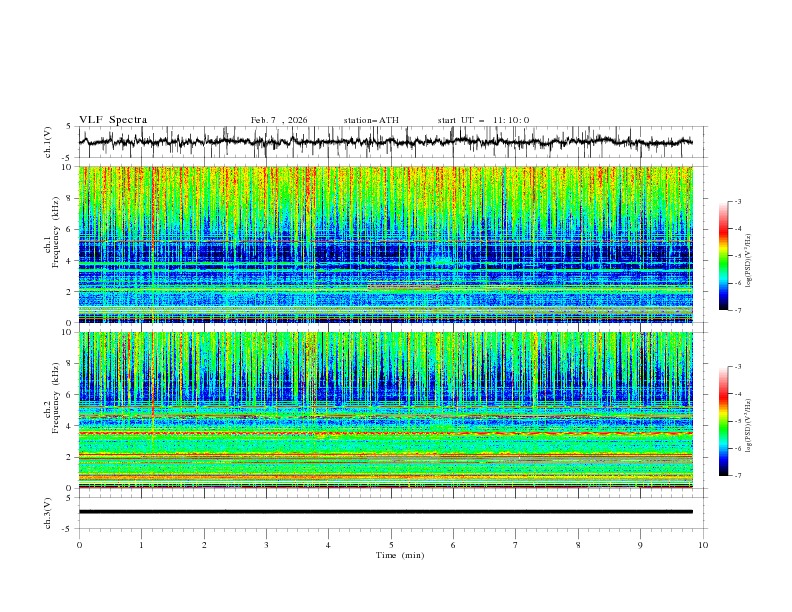Click the 'ch.1(V)' waveform axis label
The width and height of the screenshot is (792, 612).
48,142
